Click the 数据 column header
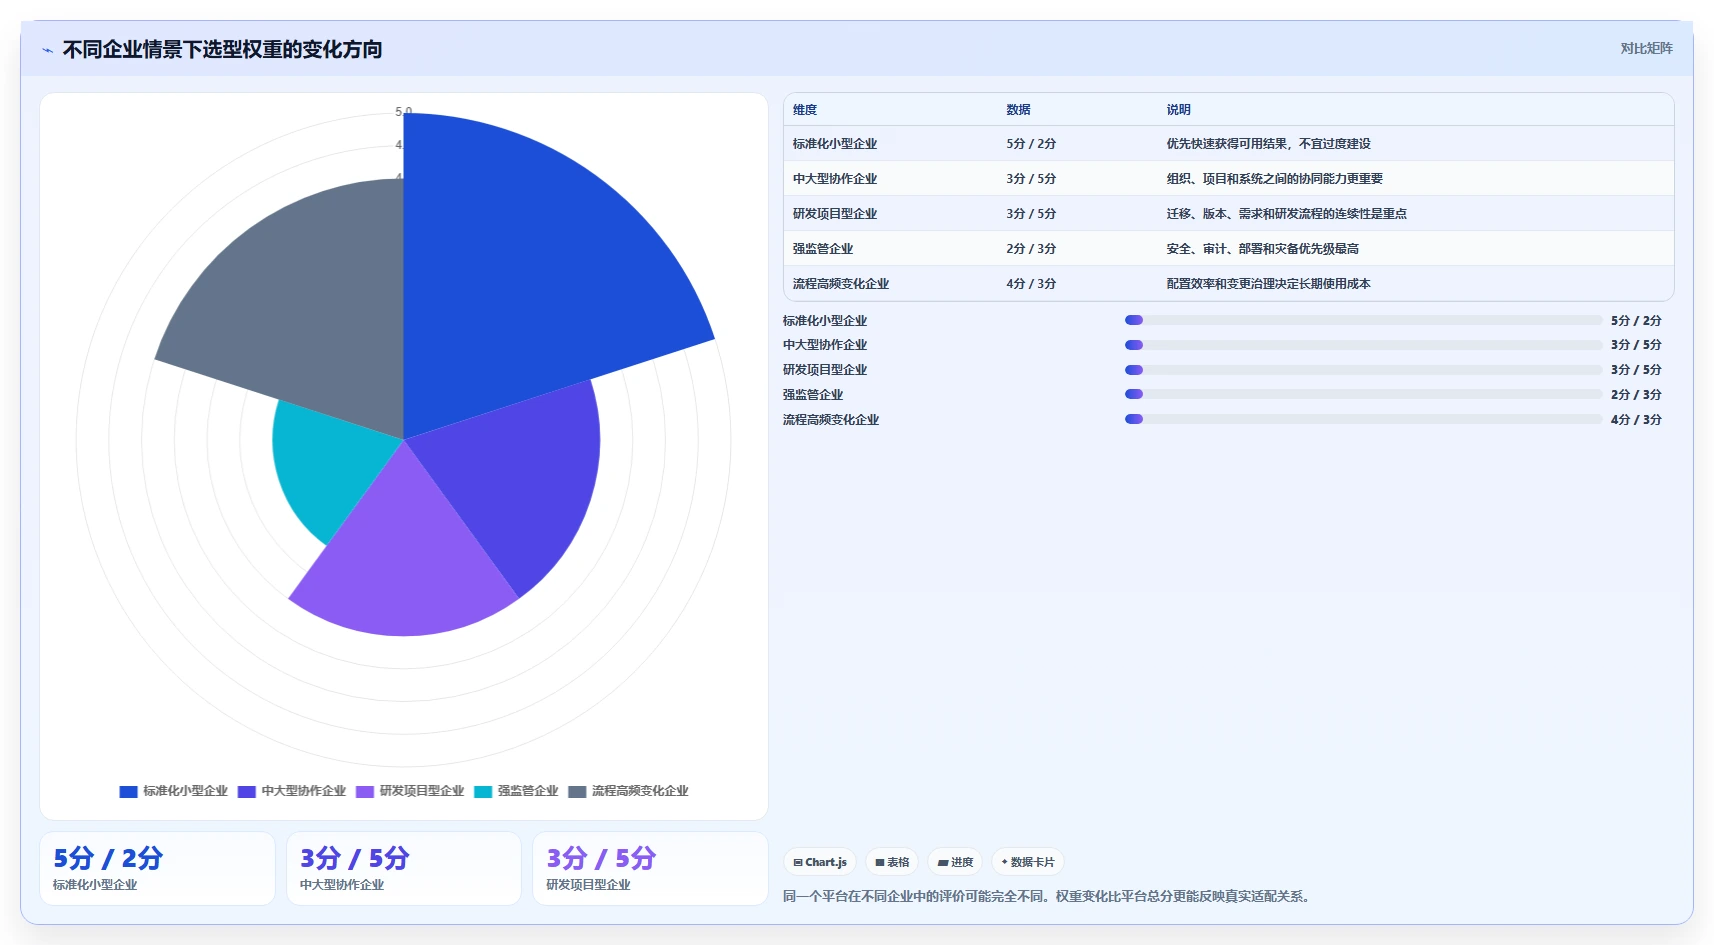The width and height of the screenshot is (1714, 945). coord(1018,110)
